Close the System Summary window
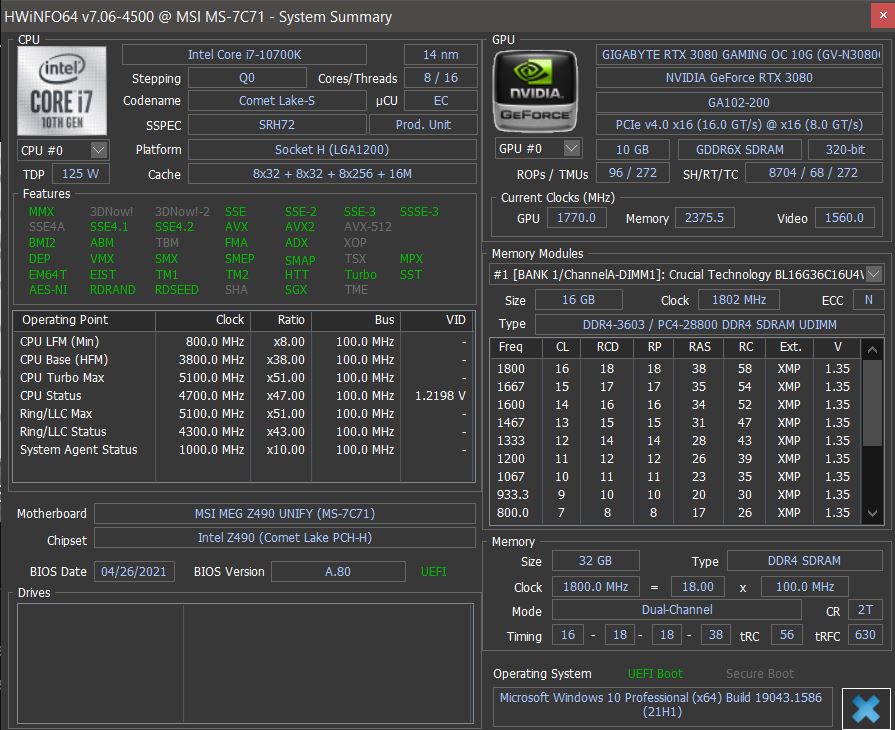This screenshot has width=895, height=730. (882, 16)
